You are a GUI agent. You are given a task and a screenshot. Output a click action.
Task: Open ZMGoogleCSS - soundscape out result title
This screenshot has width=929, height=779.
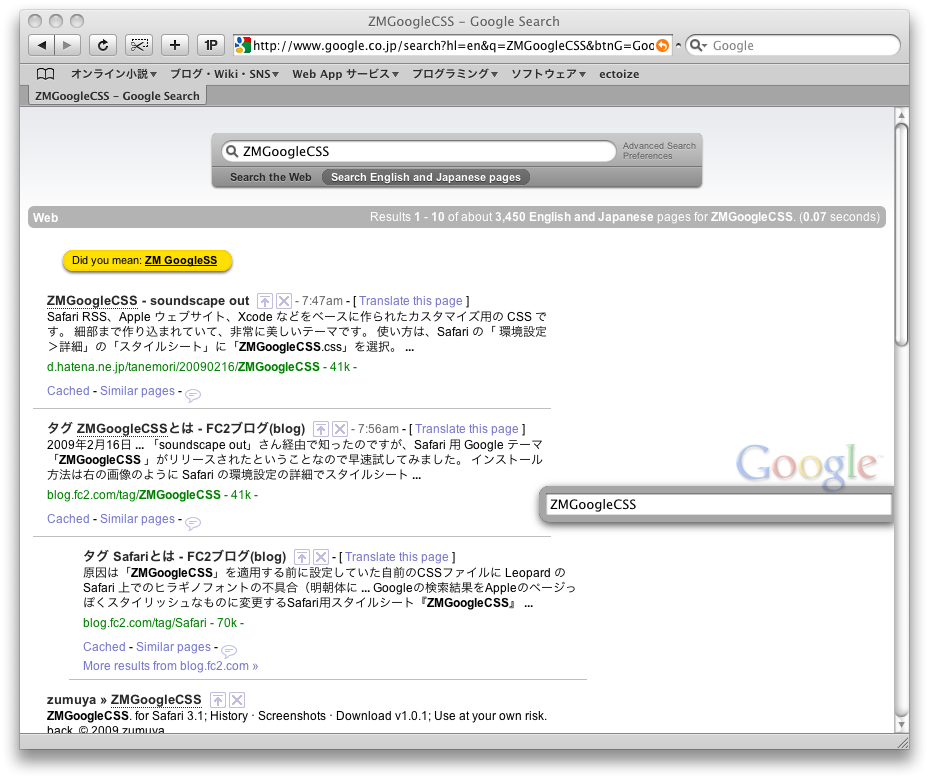148,301
